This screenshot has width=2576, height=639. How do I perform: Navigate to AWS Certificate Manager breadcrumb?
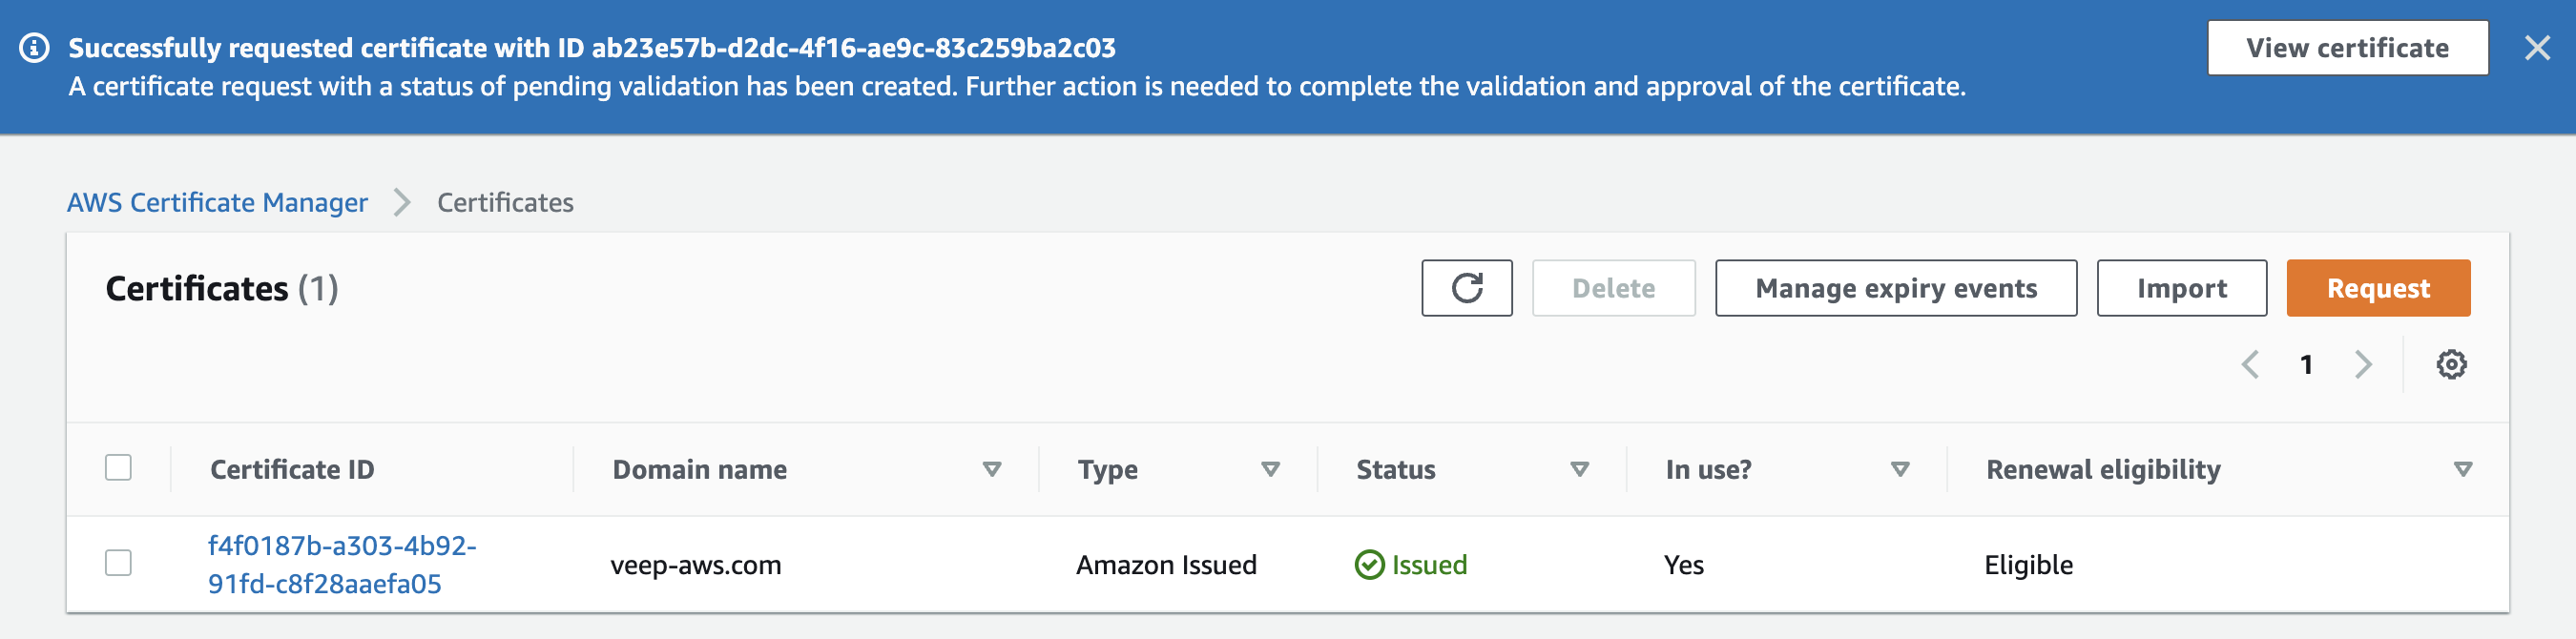pos(217,202)
